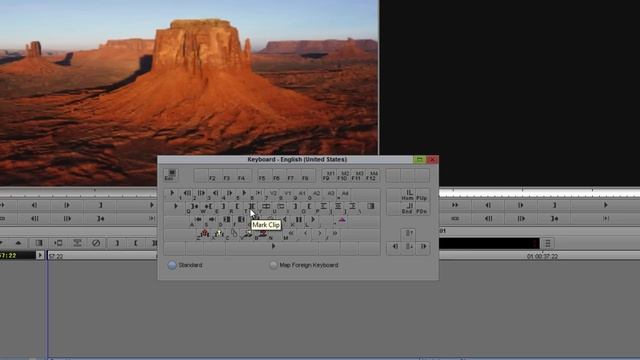This screenshot has height=360, width=640.
Task: Play the record monitor sequence
Action: tap(606, 205)
